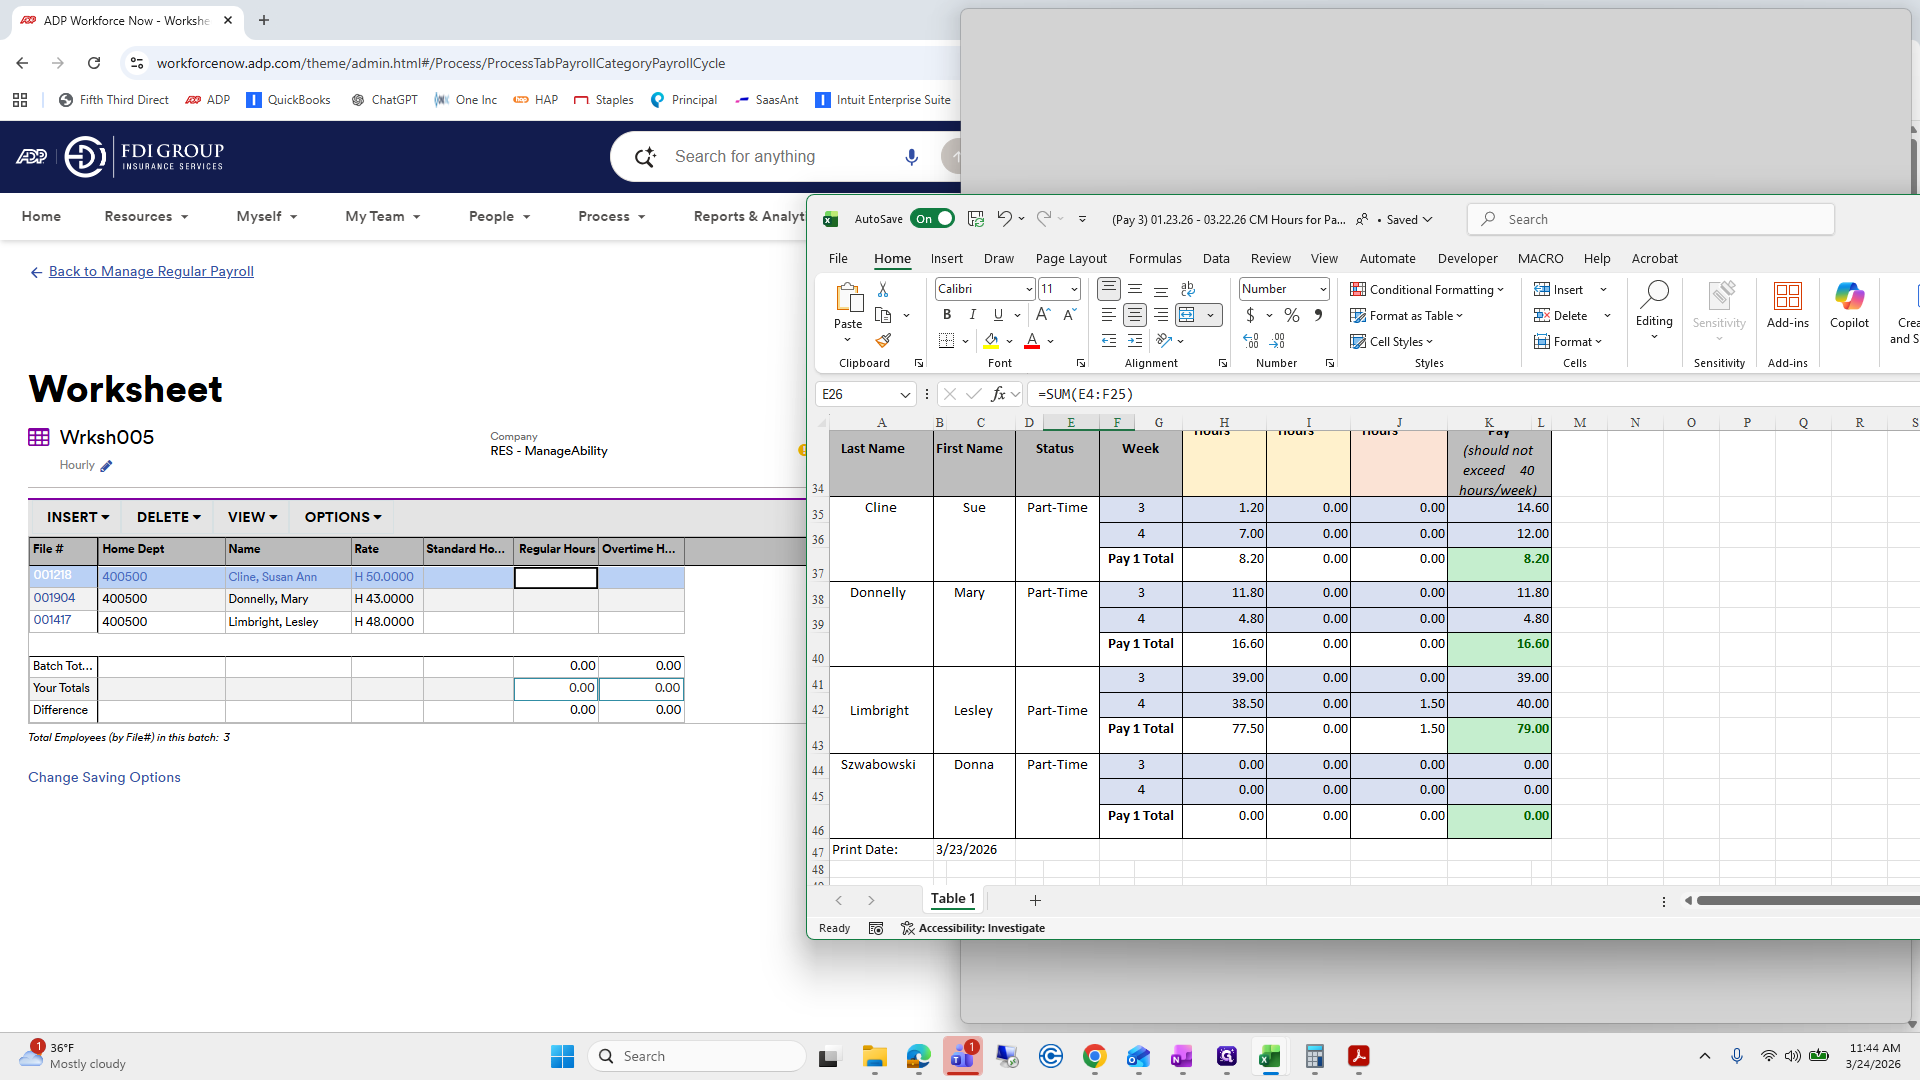Expand the INSERT worksheet menu

(x=78, y=517)
